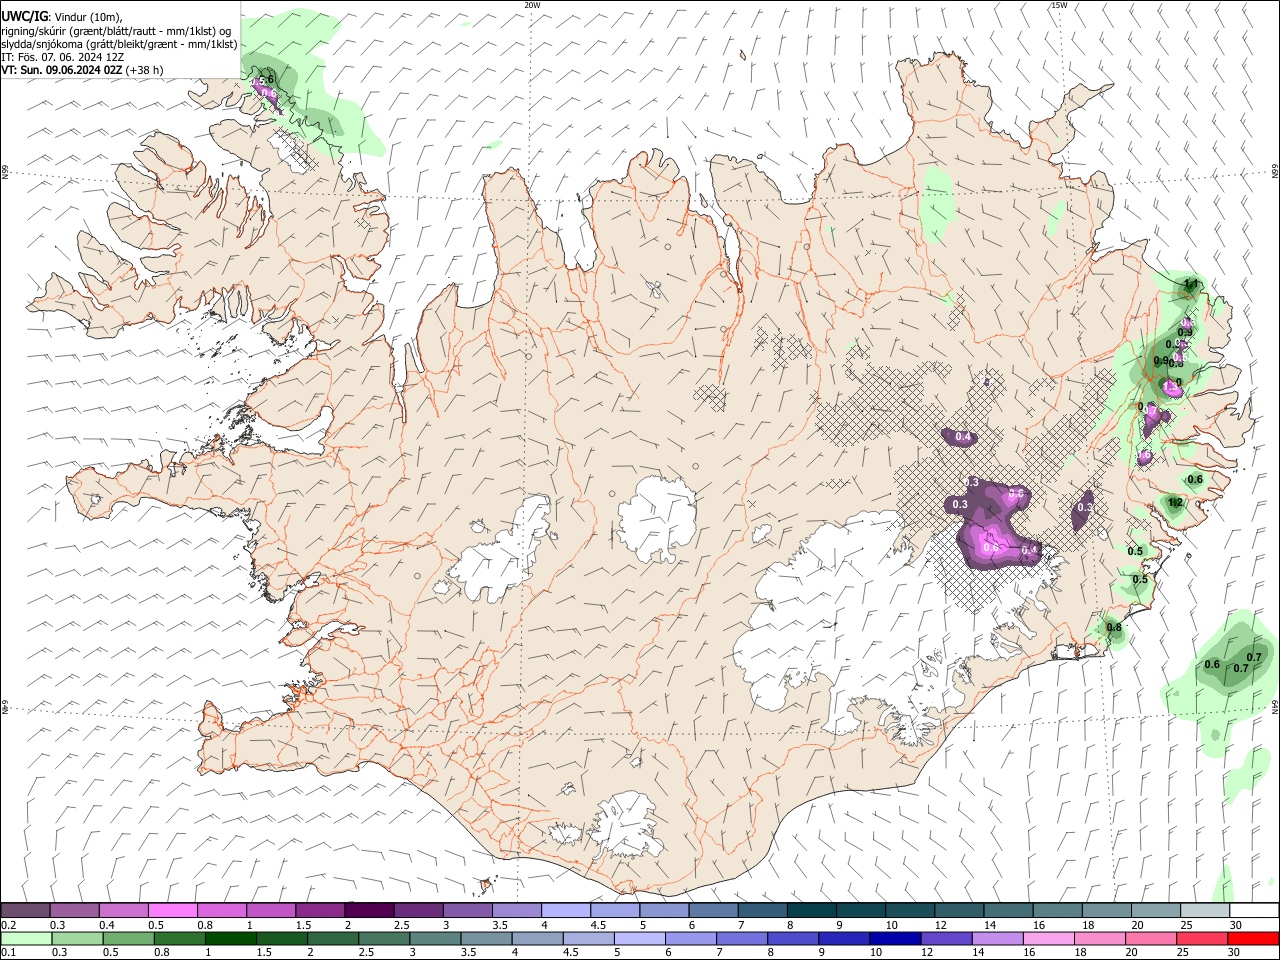Pick the bright pink 0.5 swatch, top scale
Viewport: 1280px width, 960px height.
pyautogui.click(x=172, y=910)
